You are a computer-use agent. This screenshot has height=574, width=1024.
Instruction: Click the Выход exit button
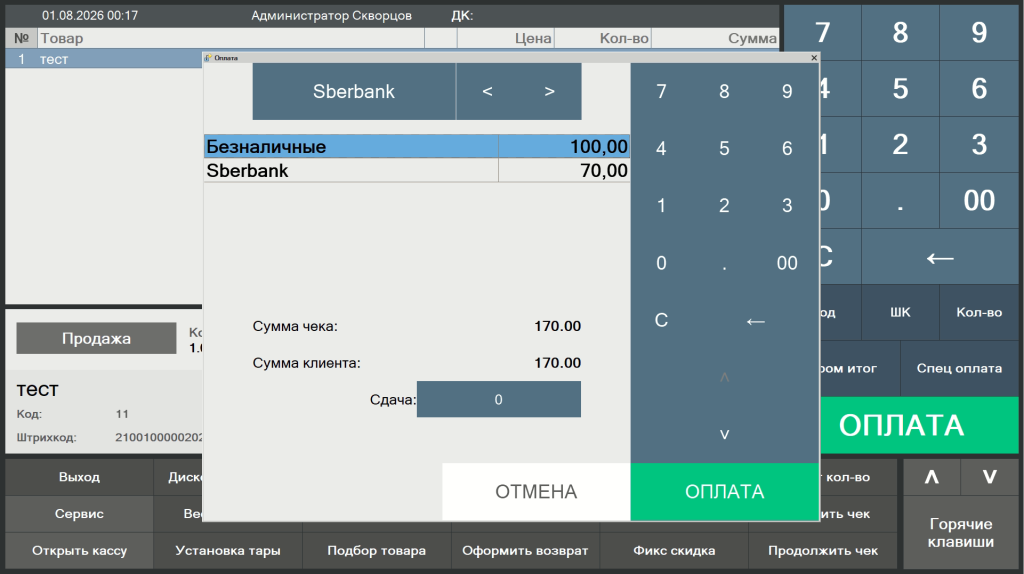(x=79, y=477)
